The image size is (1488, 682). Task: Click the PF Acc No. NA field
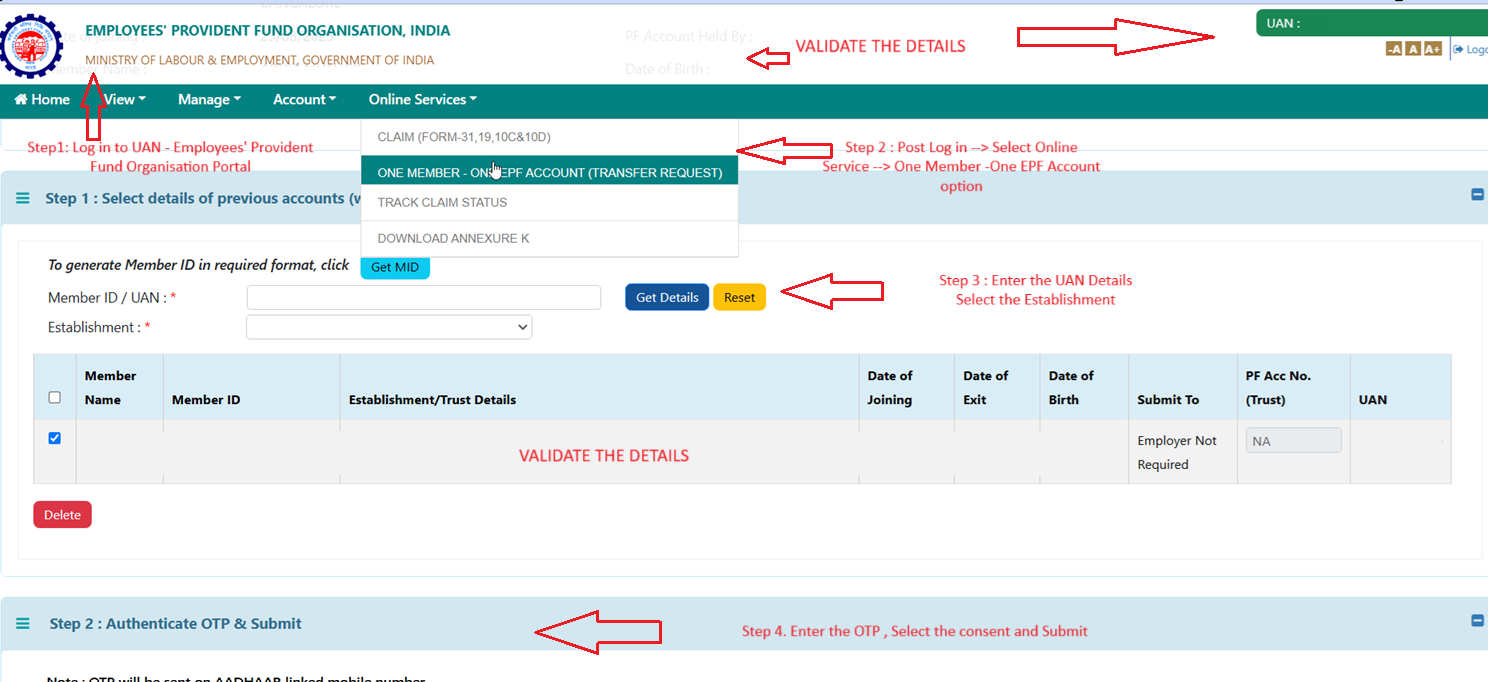point(1293,440)
